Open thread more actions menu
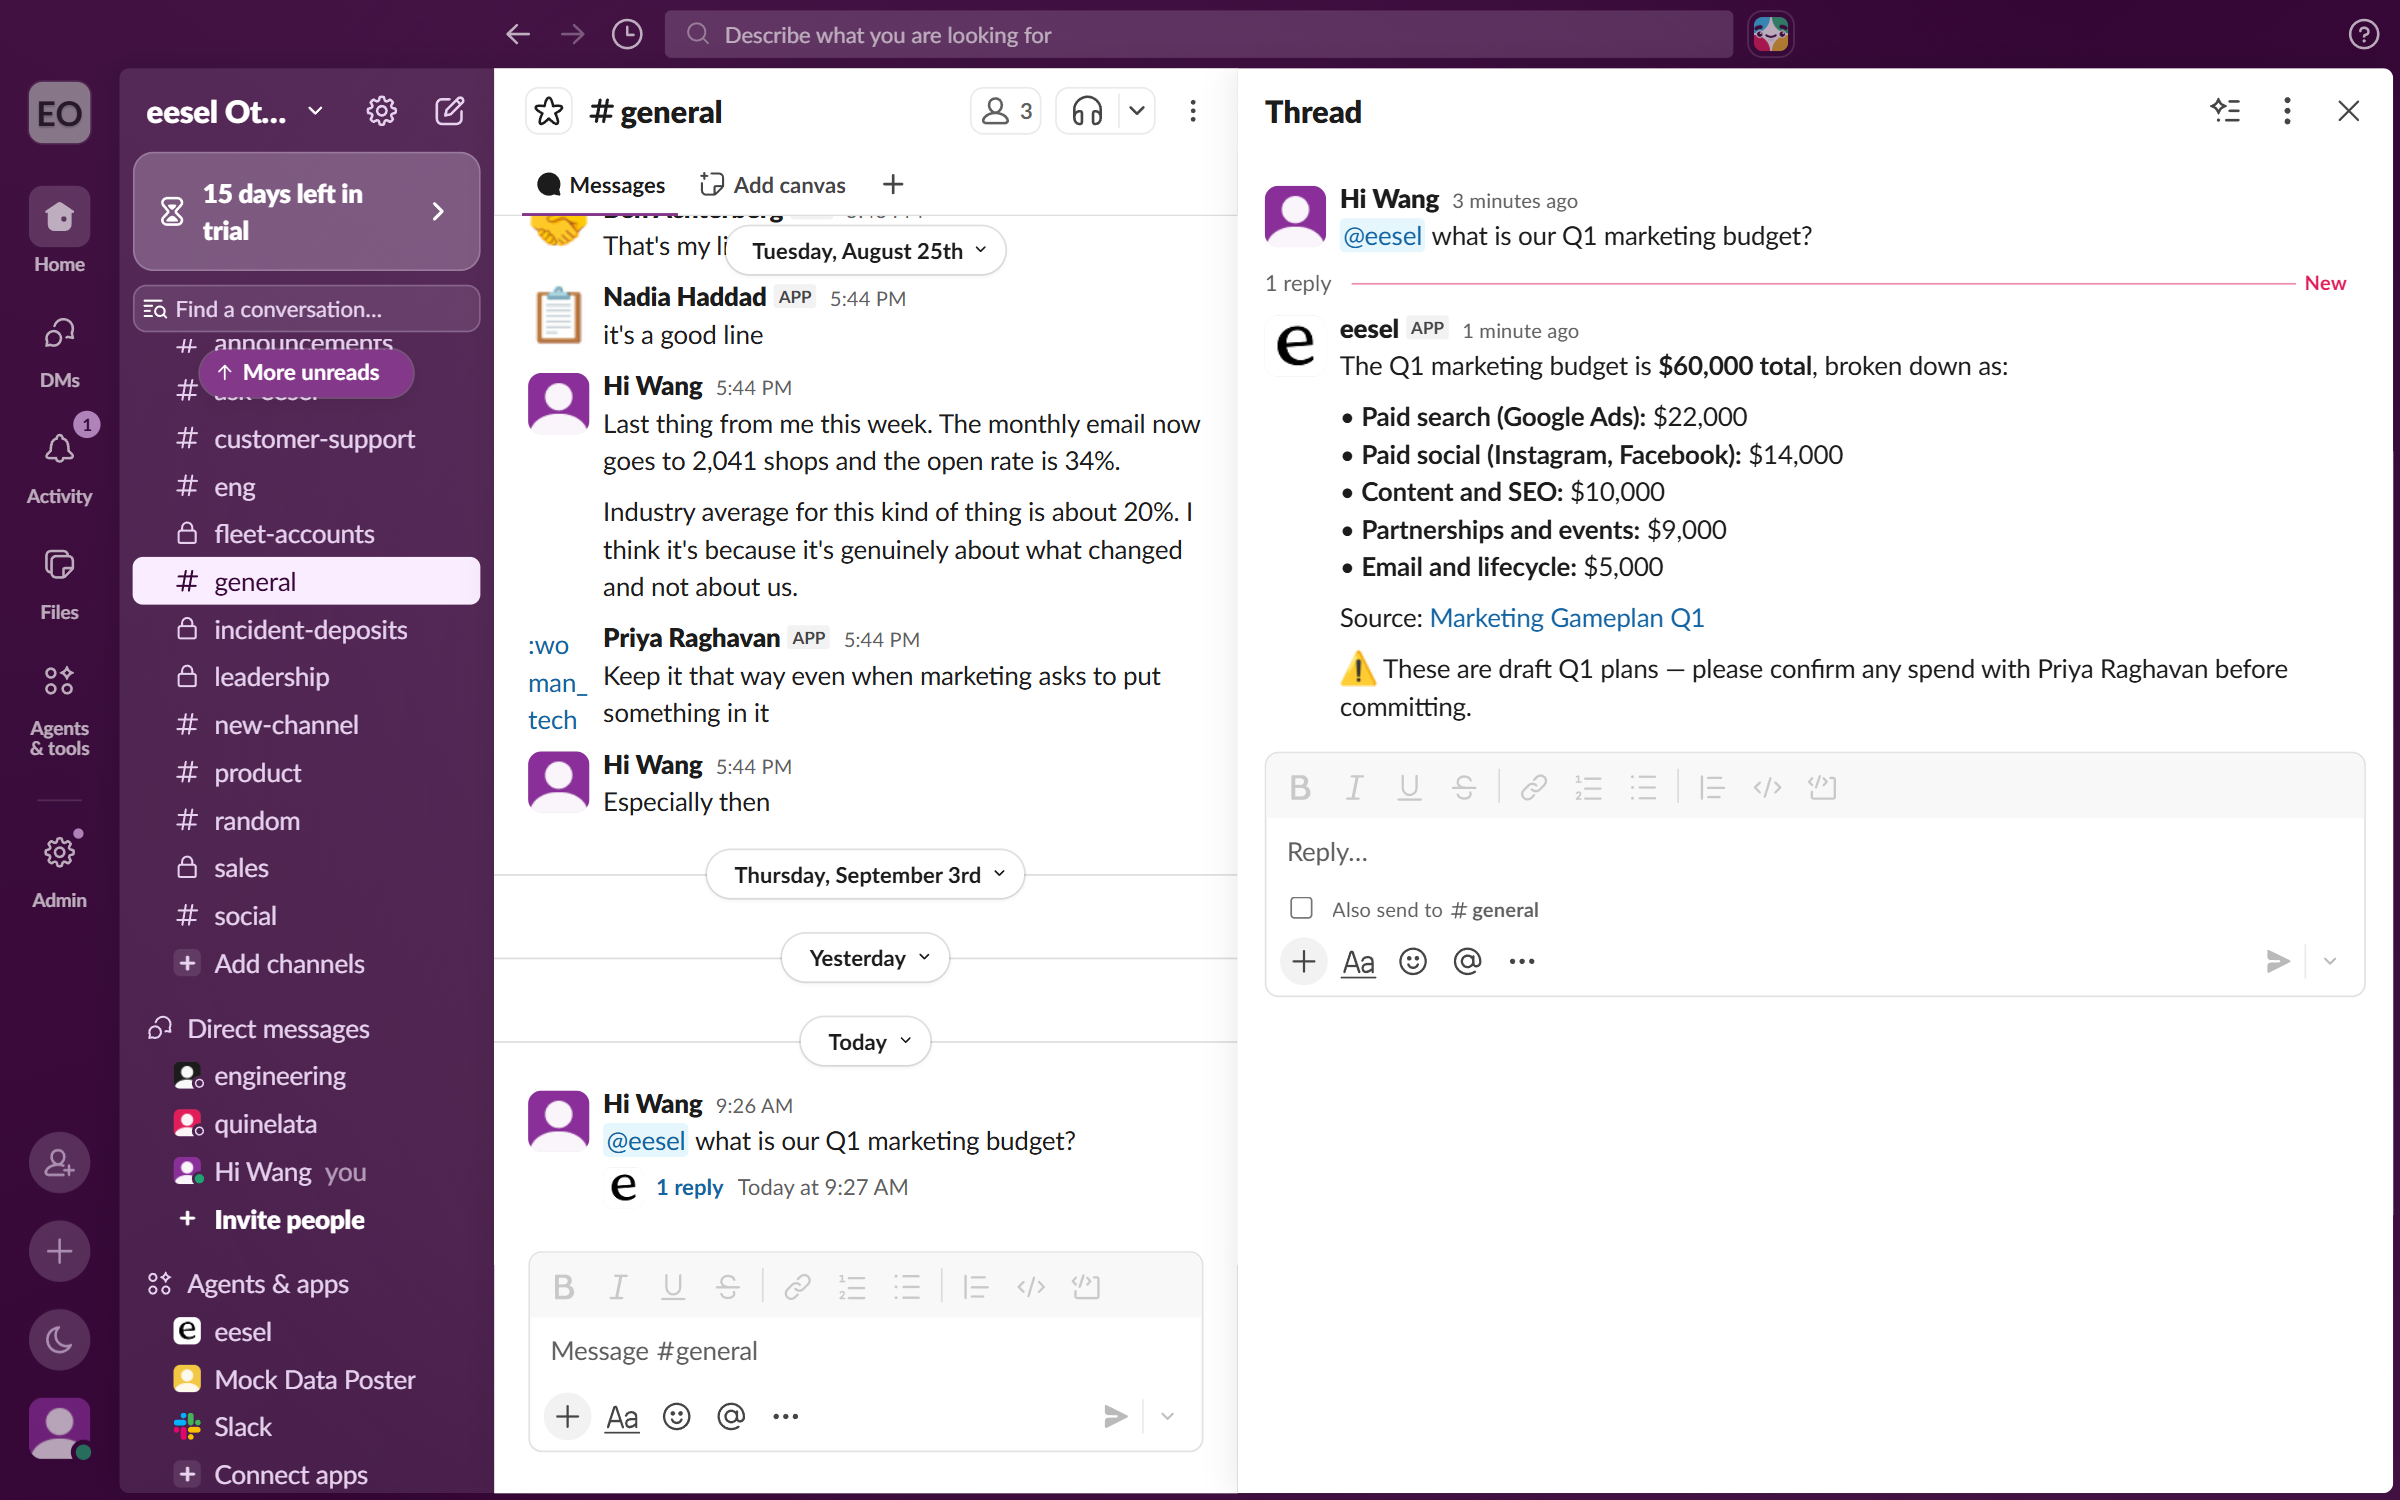The width and height of the screenshot is (2400, 1500). [x=2287, y=111]
